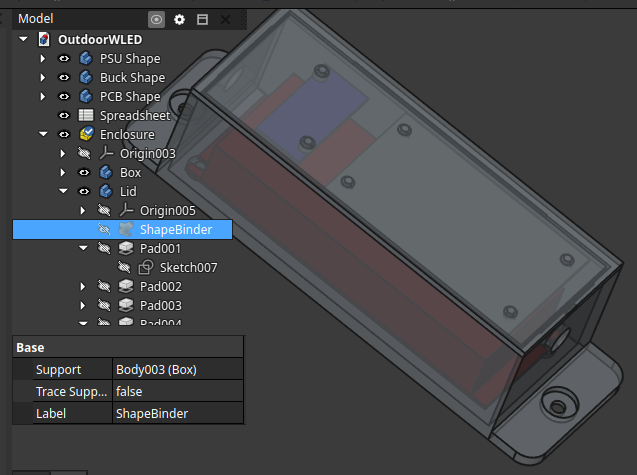This screenshot has width=637, height=475.
Task: Hide the PCB Shape object
Action: click(x=64, y=96)
